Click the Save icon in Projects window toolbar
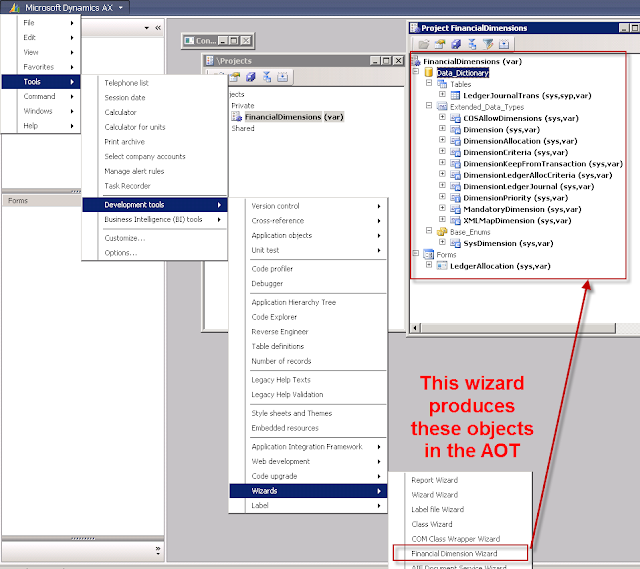The width and height of the screenshot is (640, 569). tap(251, 77)
